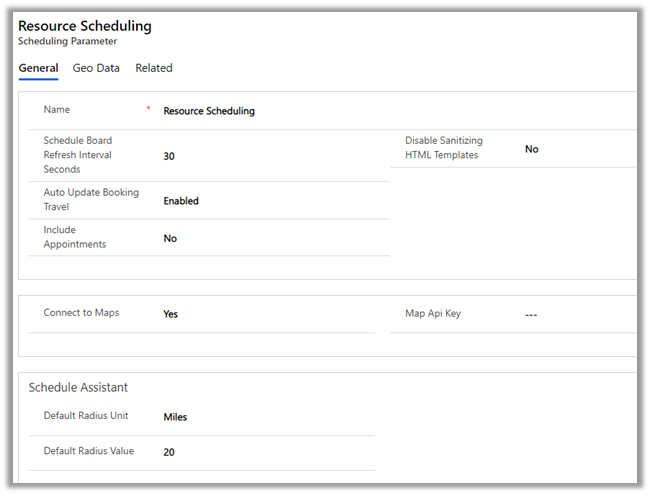This screenshot has width=650, height=495.
Task: Select the General tab
Action: (38, 68)
